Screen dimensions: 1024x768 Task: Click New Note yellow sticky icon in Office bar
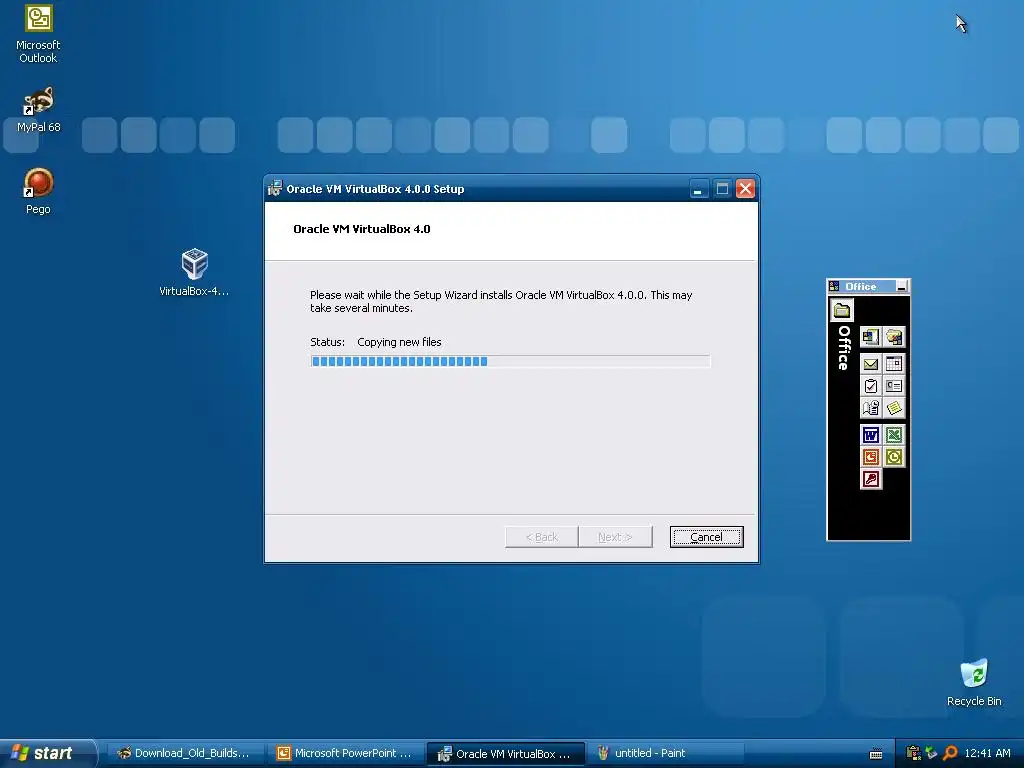(894, 408)
